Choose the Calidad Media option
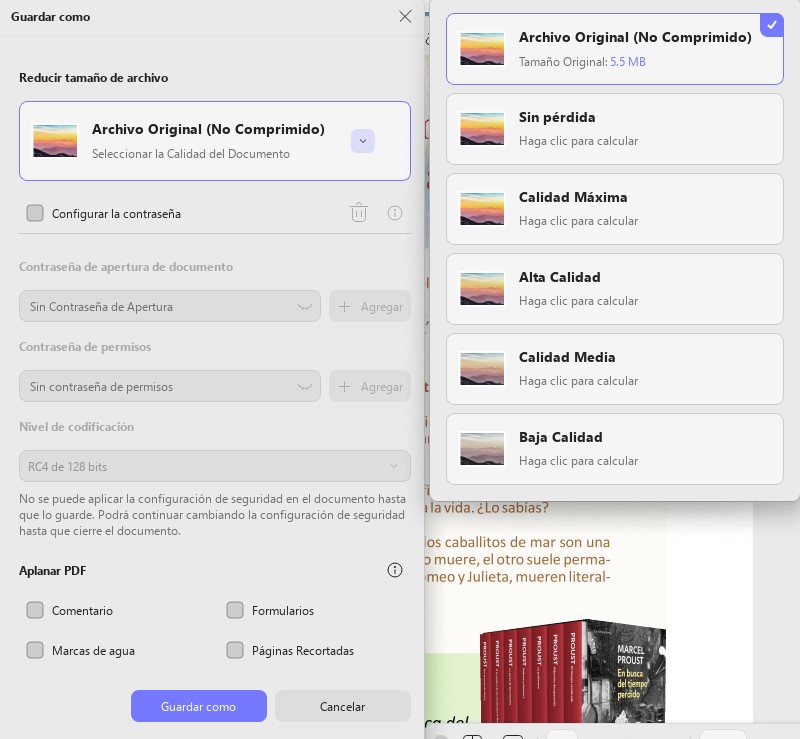 pos(614,369)
